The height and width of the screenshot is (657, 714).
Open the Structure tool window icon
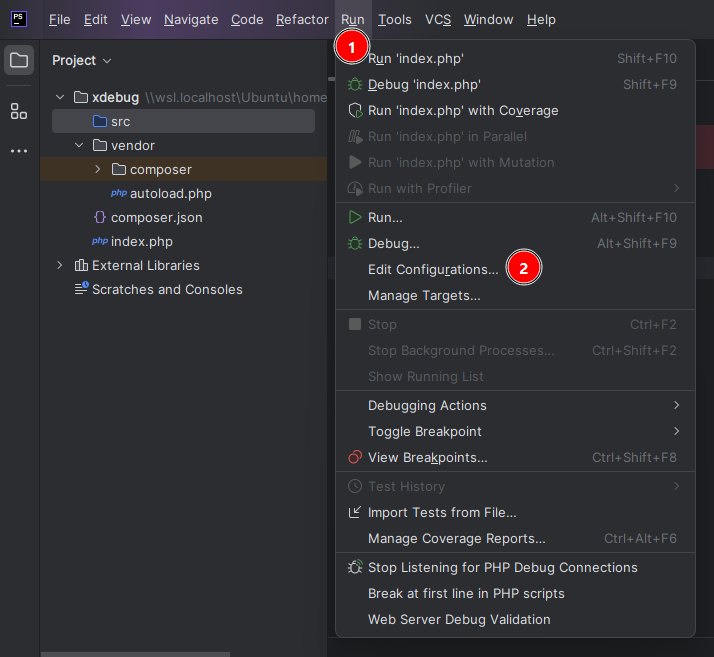pos(19,111)
